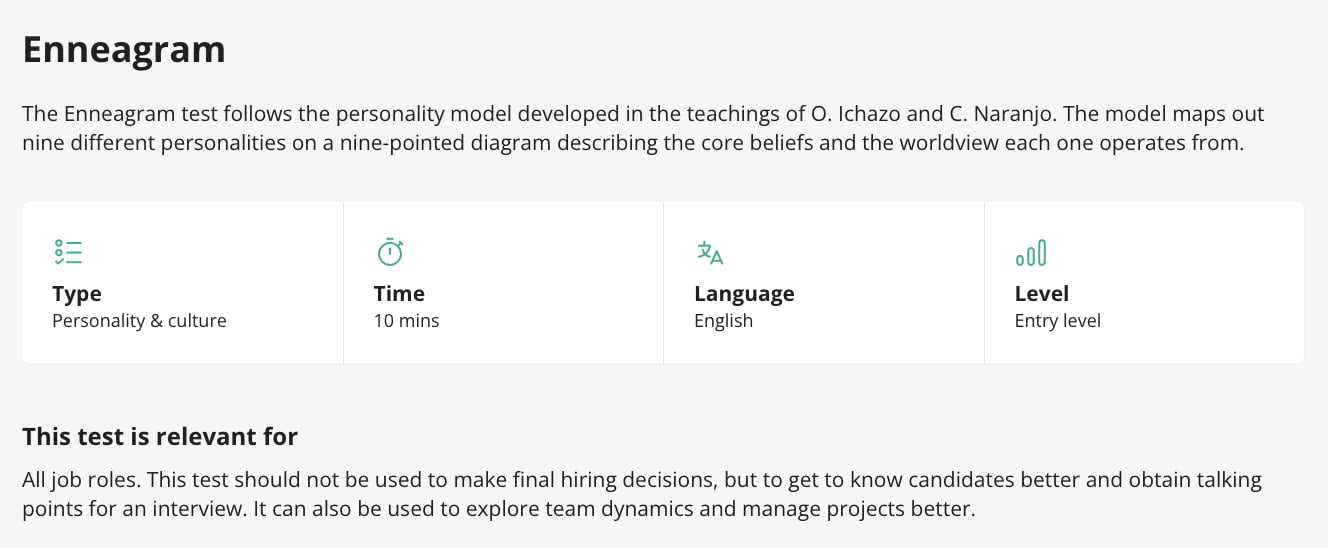Click the 'All job roles' paragraph text

[x=642, y=494]
